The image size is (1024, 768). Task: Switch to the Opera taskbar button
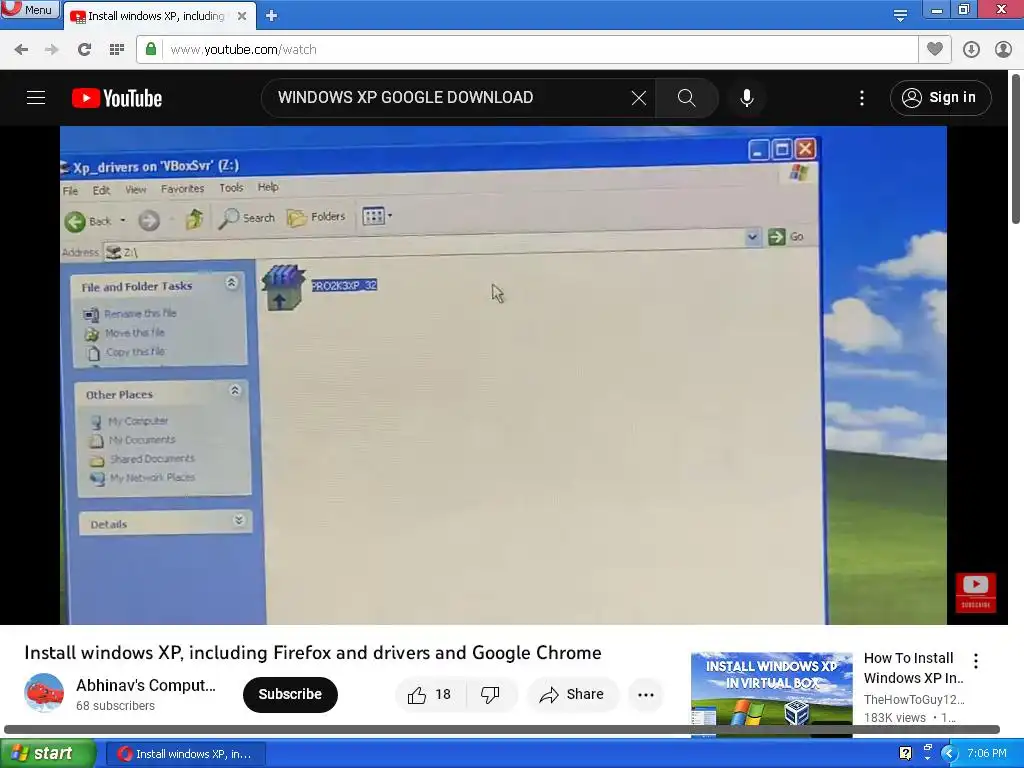click(185, 754)
